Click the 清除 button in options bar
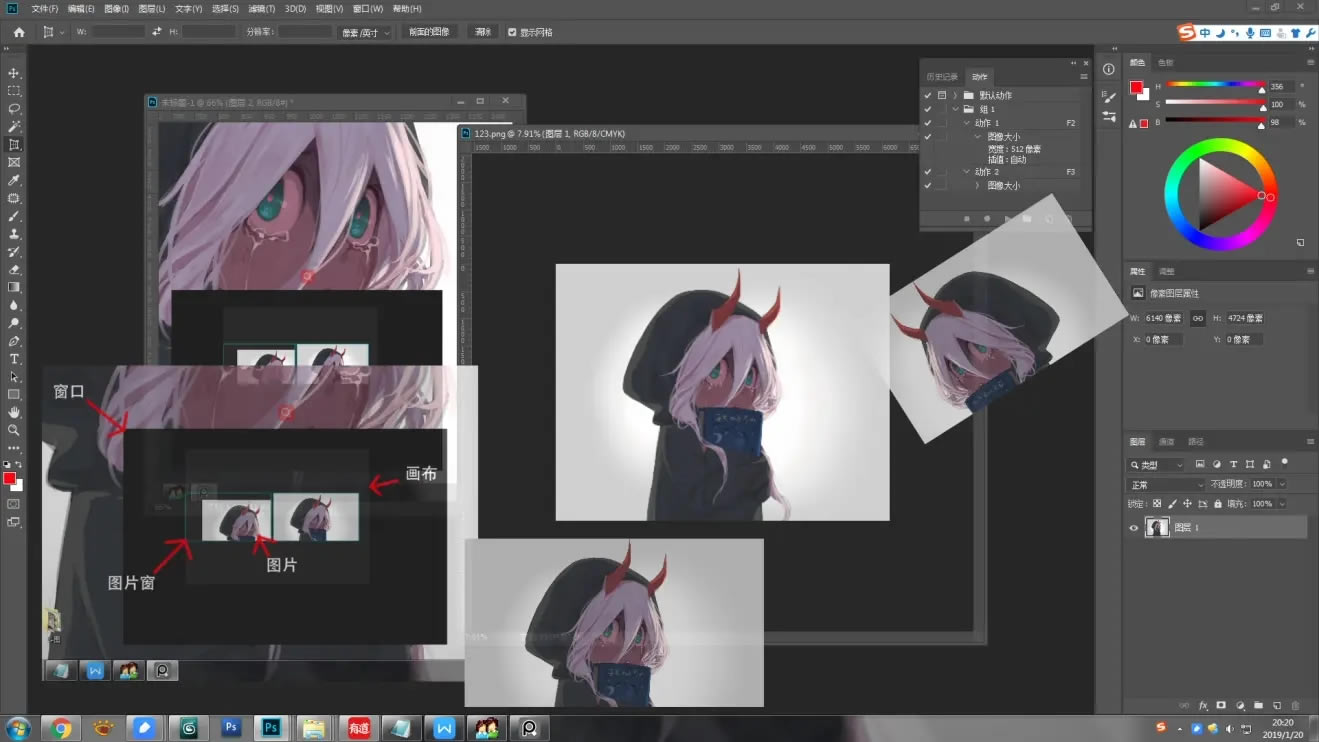Image resolution: width=1319 pixels, height=742 pixels. (x=483, y=31)
